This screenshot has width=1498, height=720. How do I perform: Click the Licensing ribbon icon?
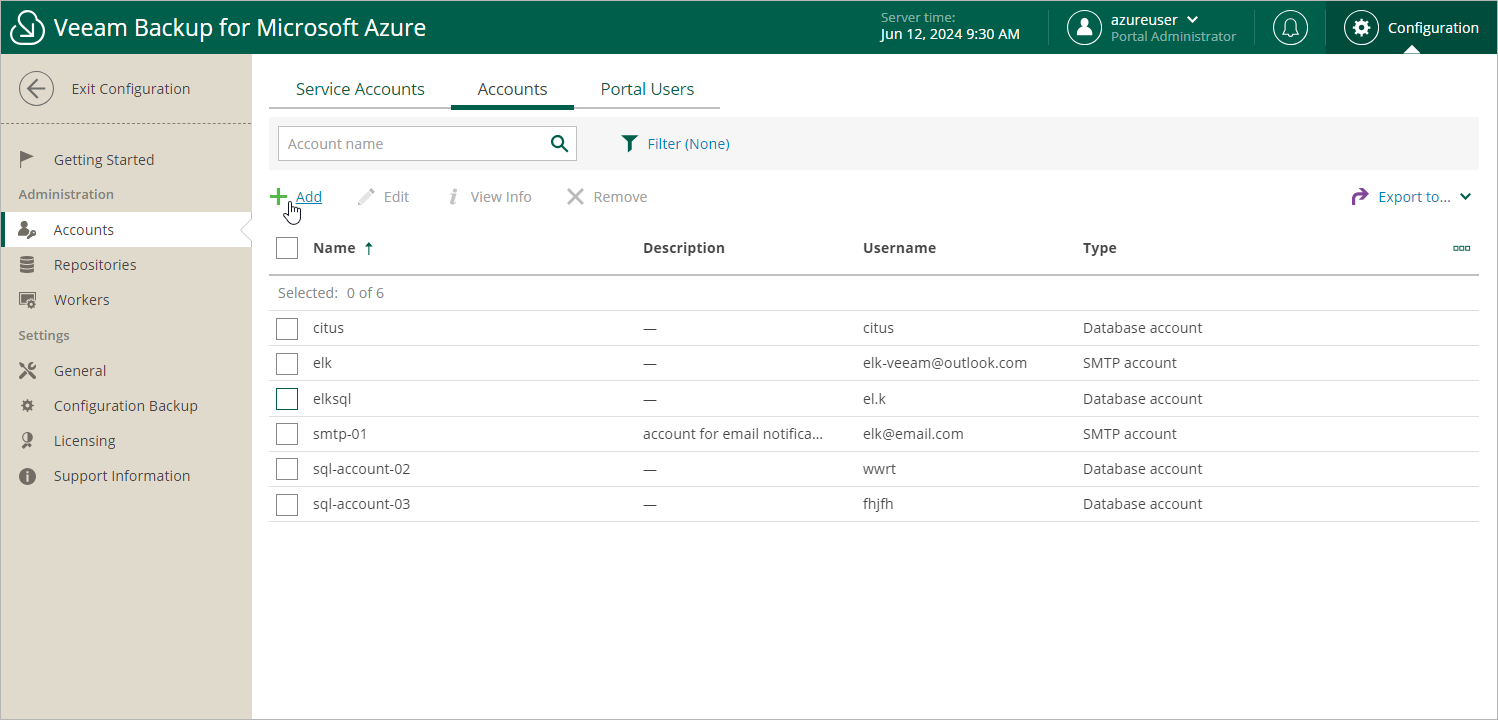tap(28, 441)
